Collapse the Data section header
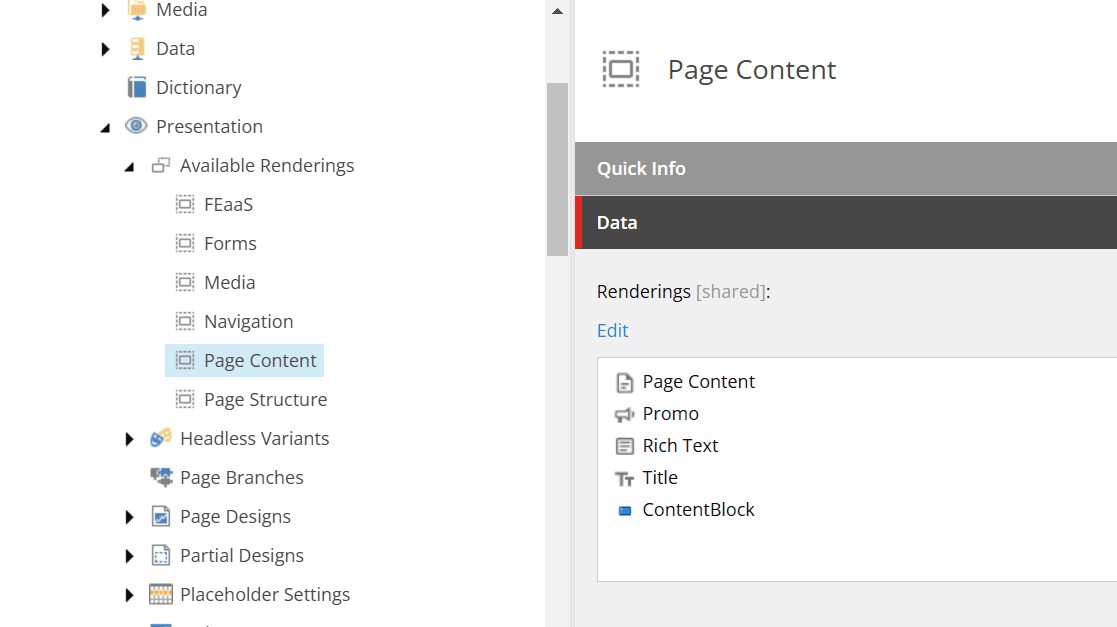Image resolution: width=1117 pixels, height=627 pixels. [x=845, y=223]
